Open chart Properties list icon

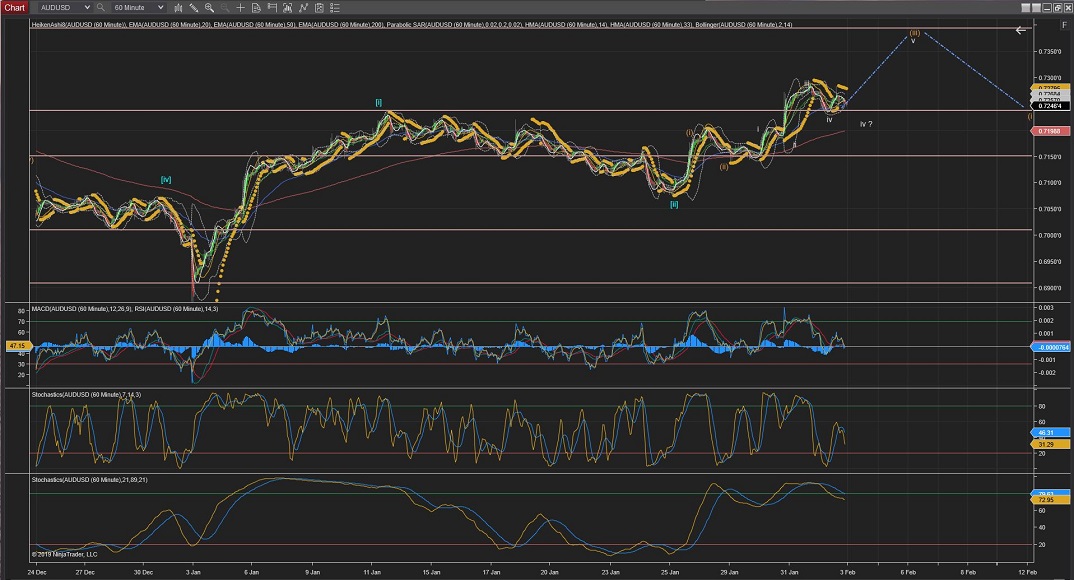tap(335, 8)
